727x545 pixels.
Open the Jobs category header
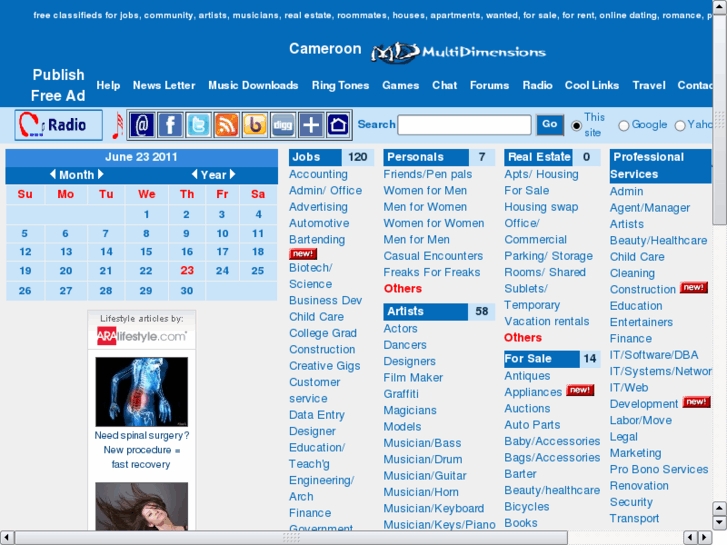(x=306, y=157)
